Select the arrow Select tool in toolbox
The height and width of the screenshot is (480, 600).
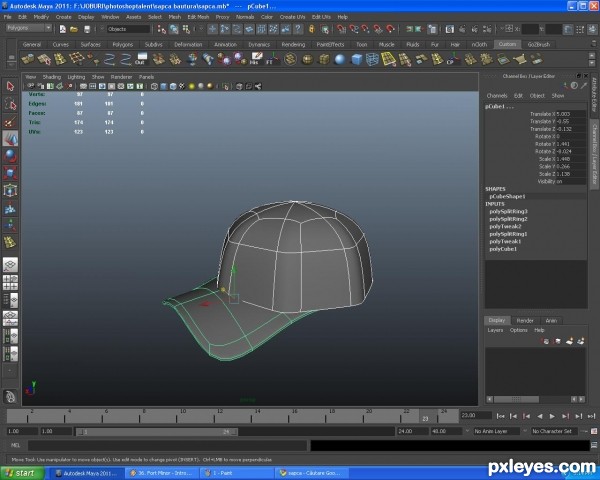[10, 86]
